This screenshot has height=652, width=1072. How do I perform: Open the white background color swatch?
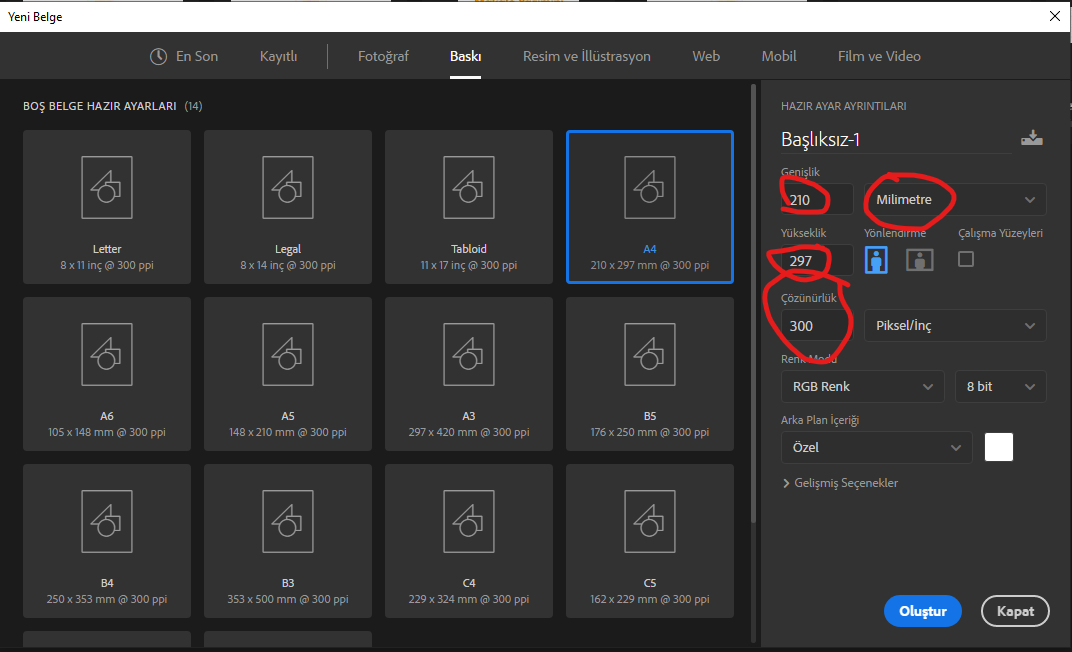point(998,447)
